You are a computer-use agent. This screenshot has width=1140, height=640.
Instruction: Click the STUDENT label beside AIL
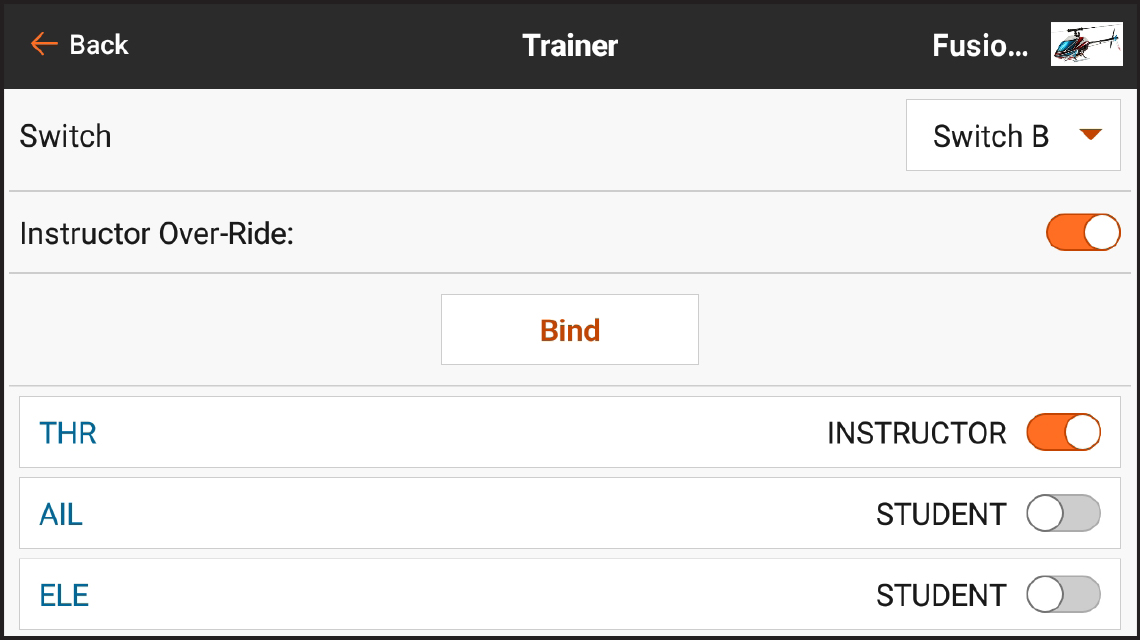coord(941,513)
